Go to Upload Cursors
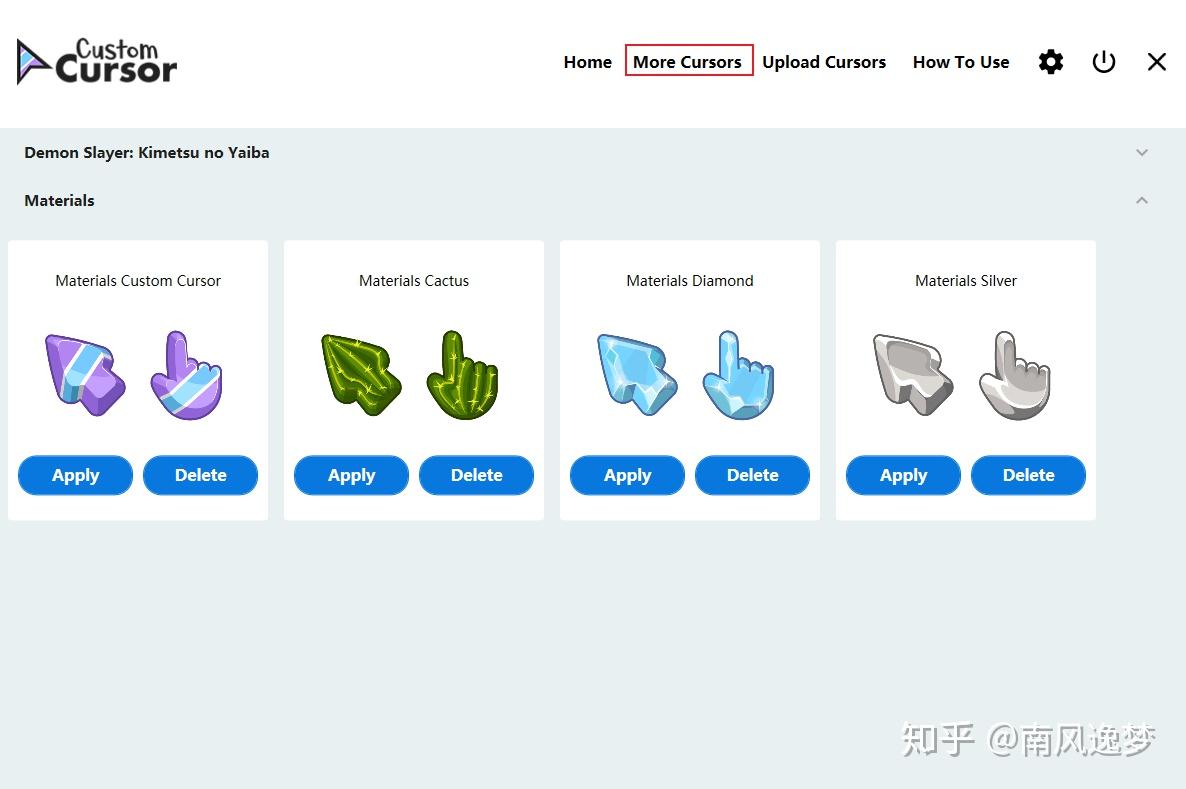The height and width of the screenshot is (789, 1186). [824, 61]
